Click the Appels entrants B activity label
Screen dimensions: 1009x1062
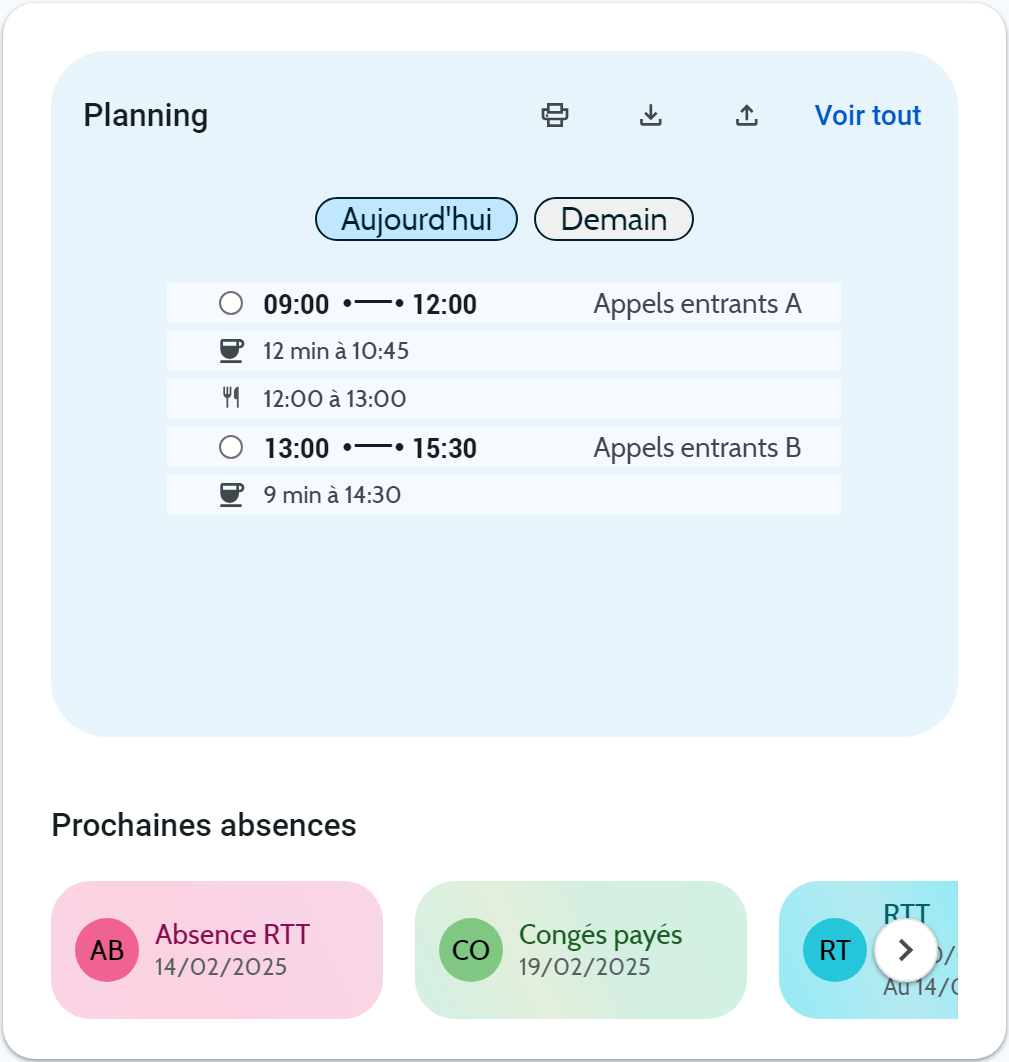pyautogui.click(x=697, y=447)
